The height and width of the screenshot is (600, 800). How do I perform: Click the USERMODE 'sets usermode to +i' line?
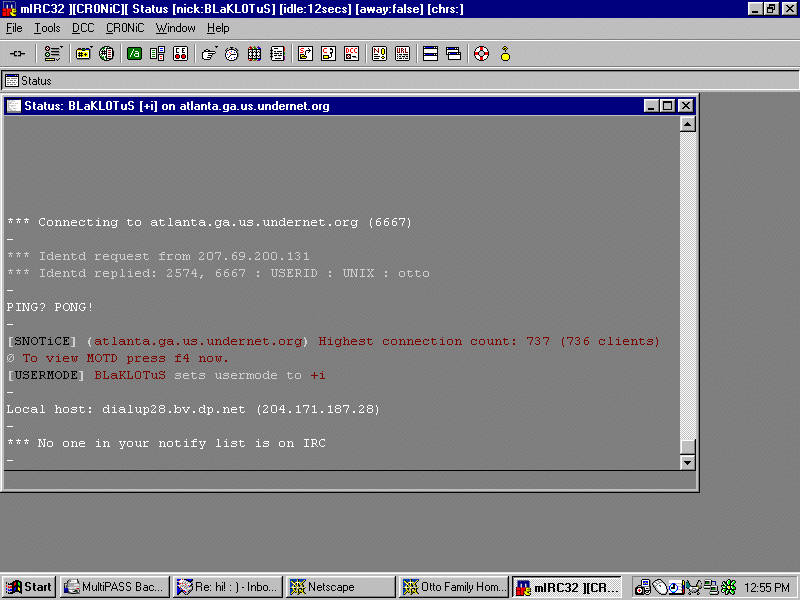(x=166, y=375)
